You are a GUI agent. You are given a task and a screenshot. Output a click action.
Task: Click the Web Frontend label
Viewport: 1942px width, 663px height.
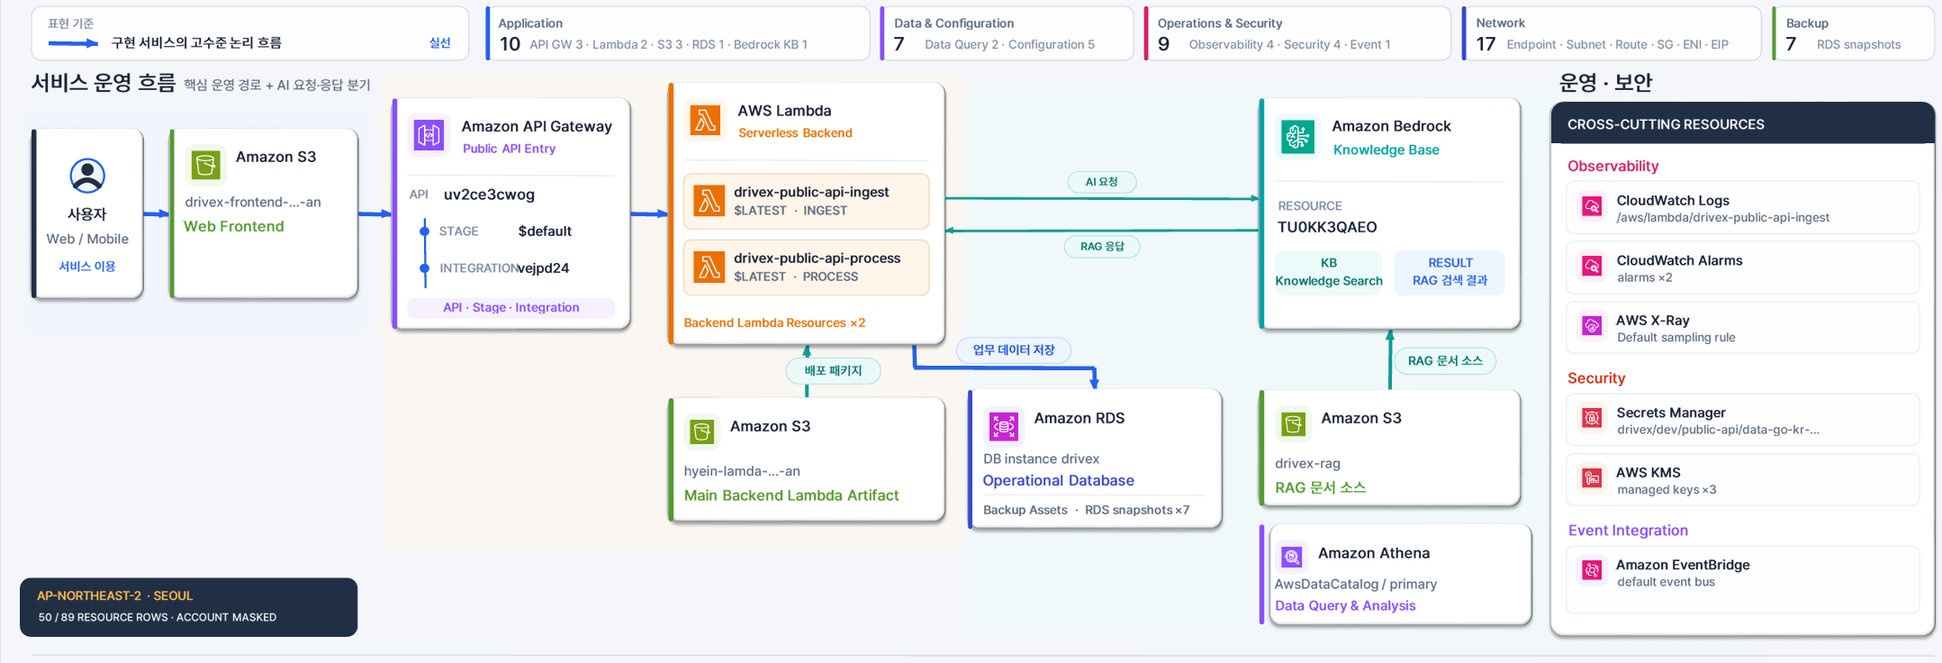coord(234,226)
